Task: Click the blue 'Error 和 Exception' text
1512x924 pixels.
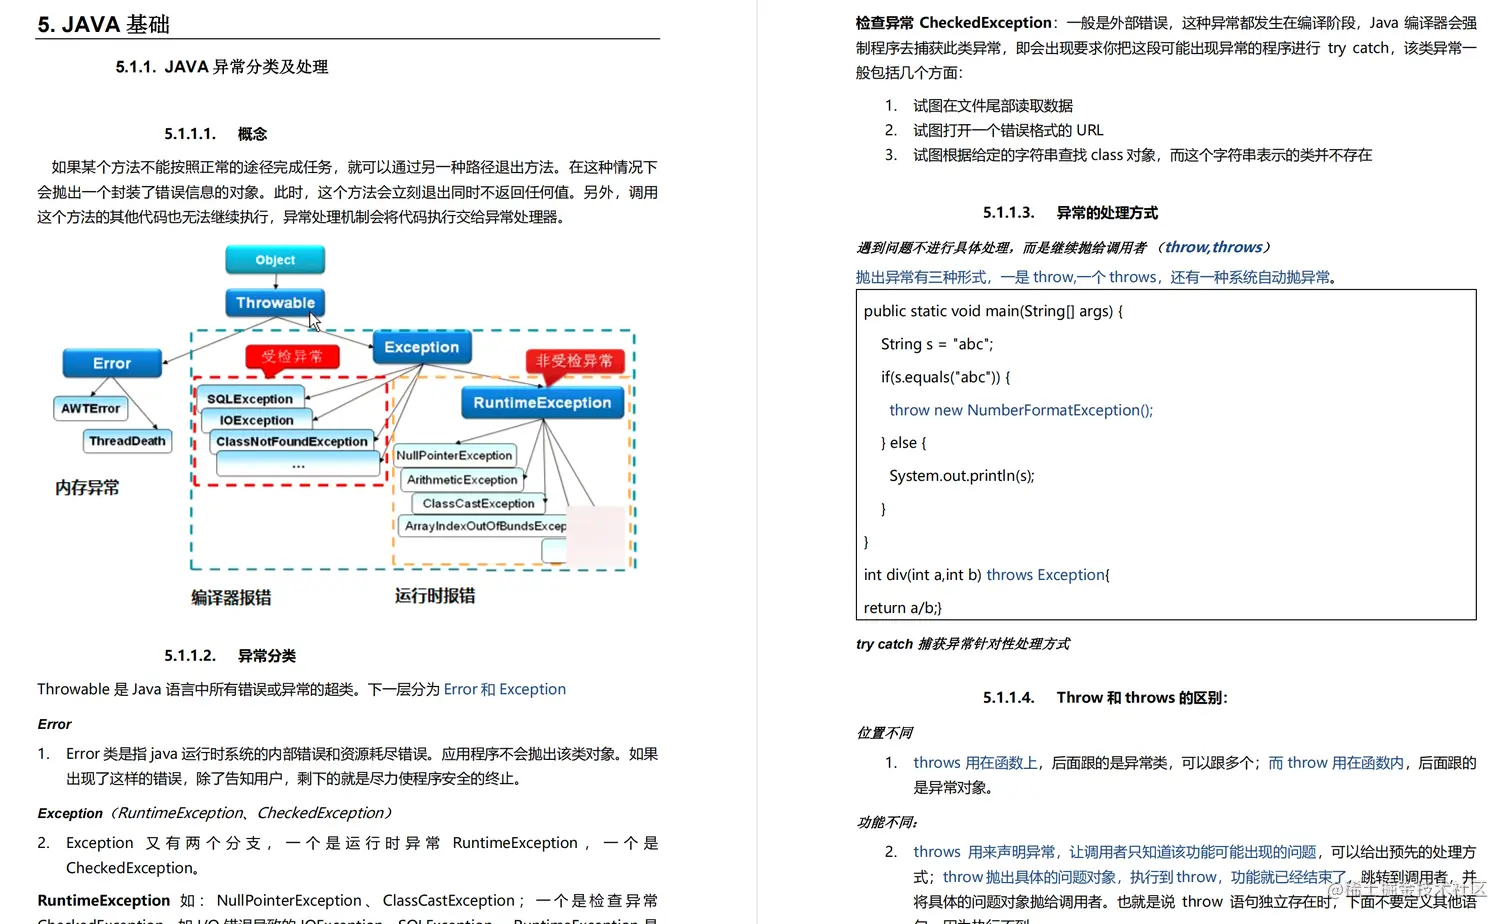Action: pyautogui.click(x=505, y=689)
